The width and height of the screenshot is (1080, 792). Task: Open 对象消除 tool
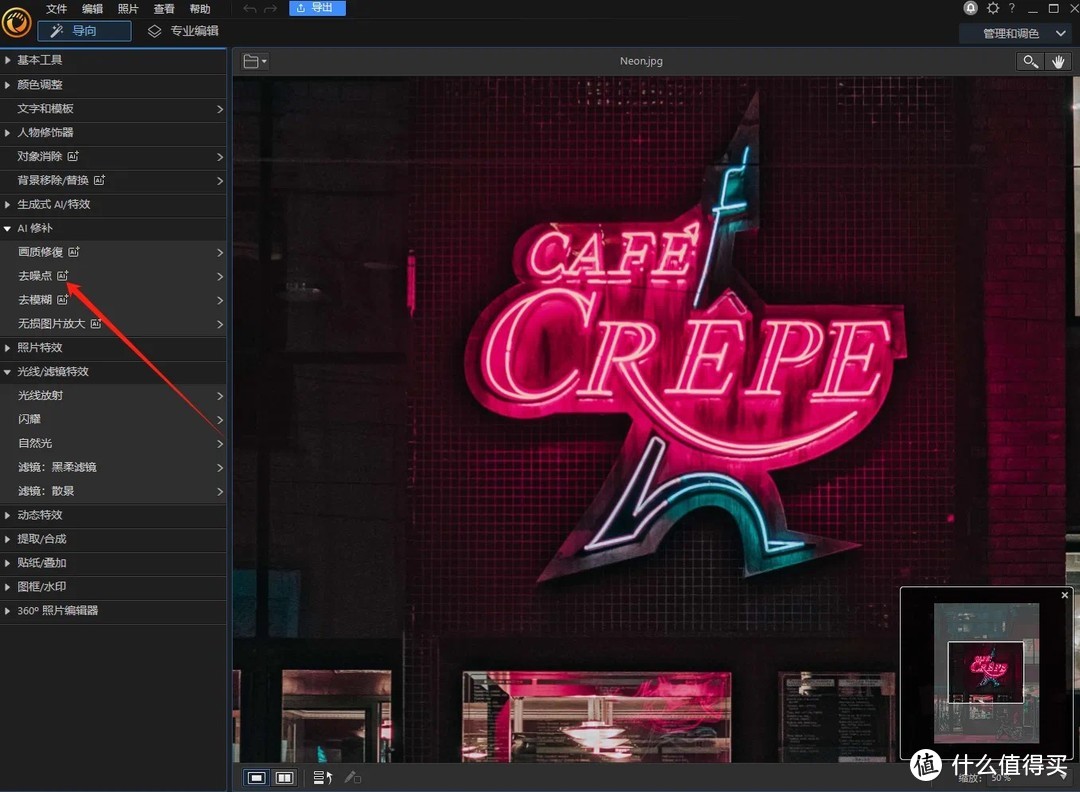113,156
